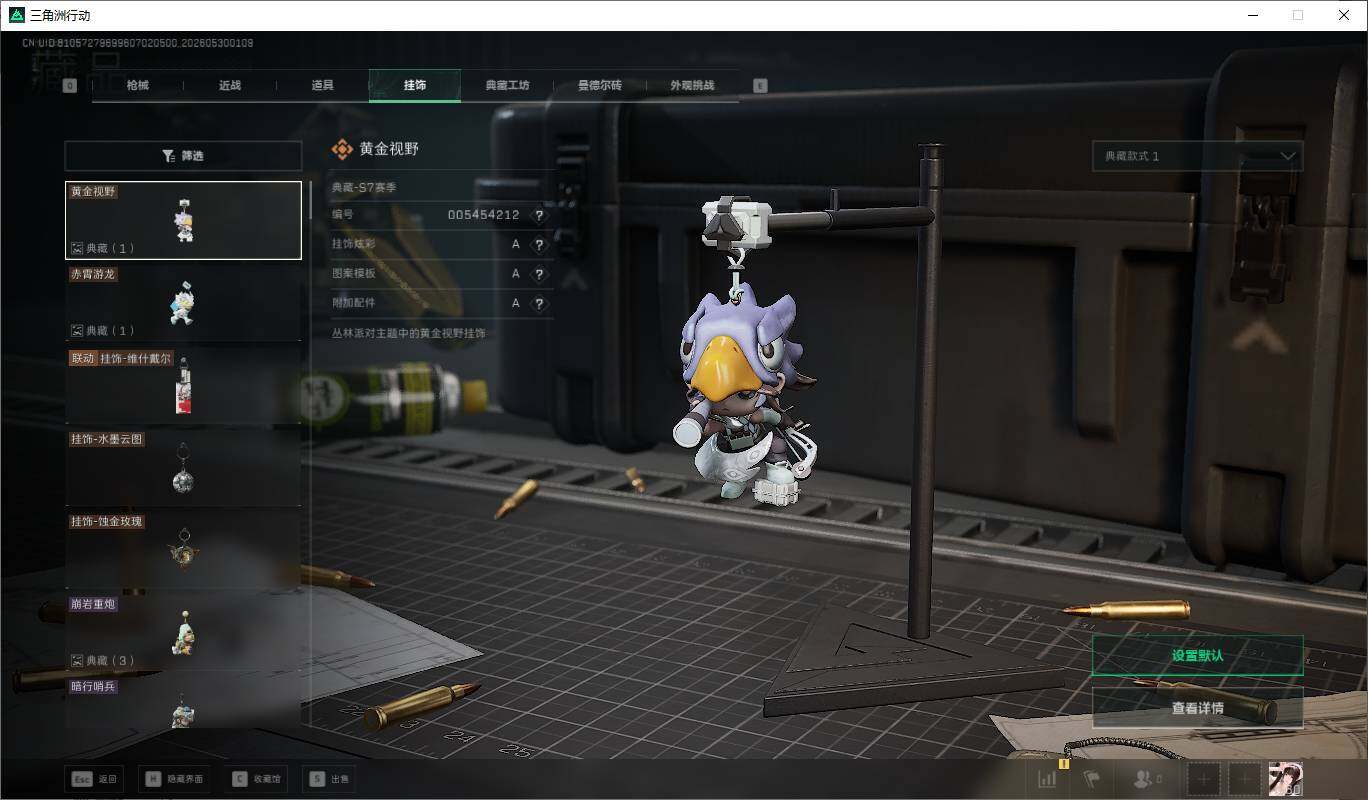The height and width of the screenshot is (800, 1368).
Task: Click the 典藏 (1) icon under 赤霄游龙
Action: tap(77, 330)
